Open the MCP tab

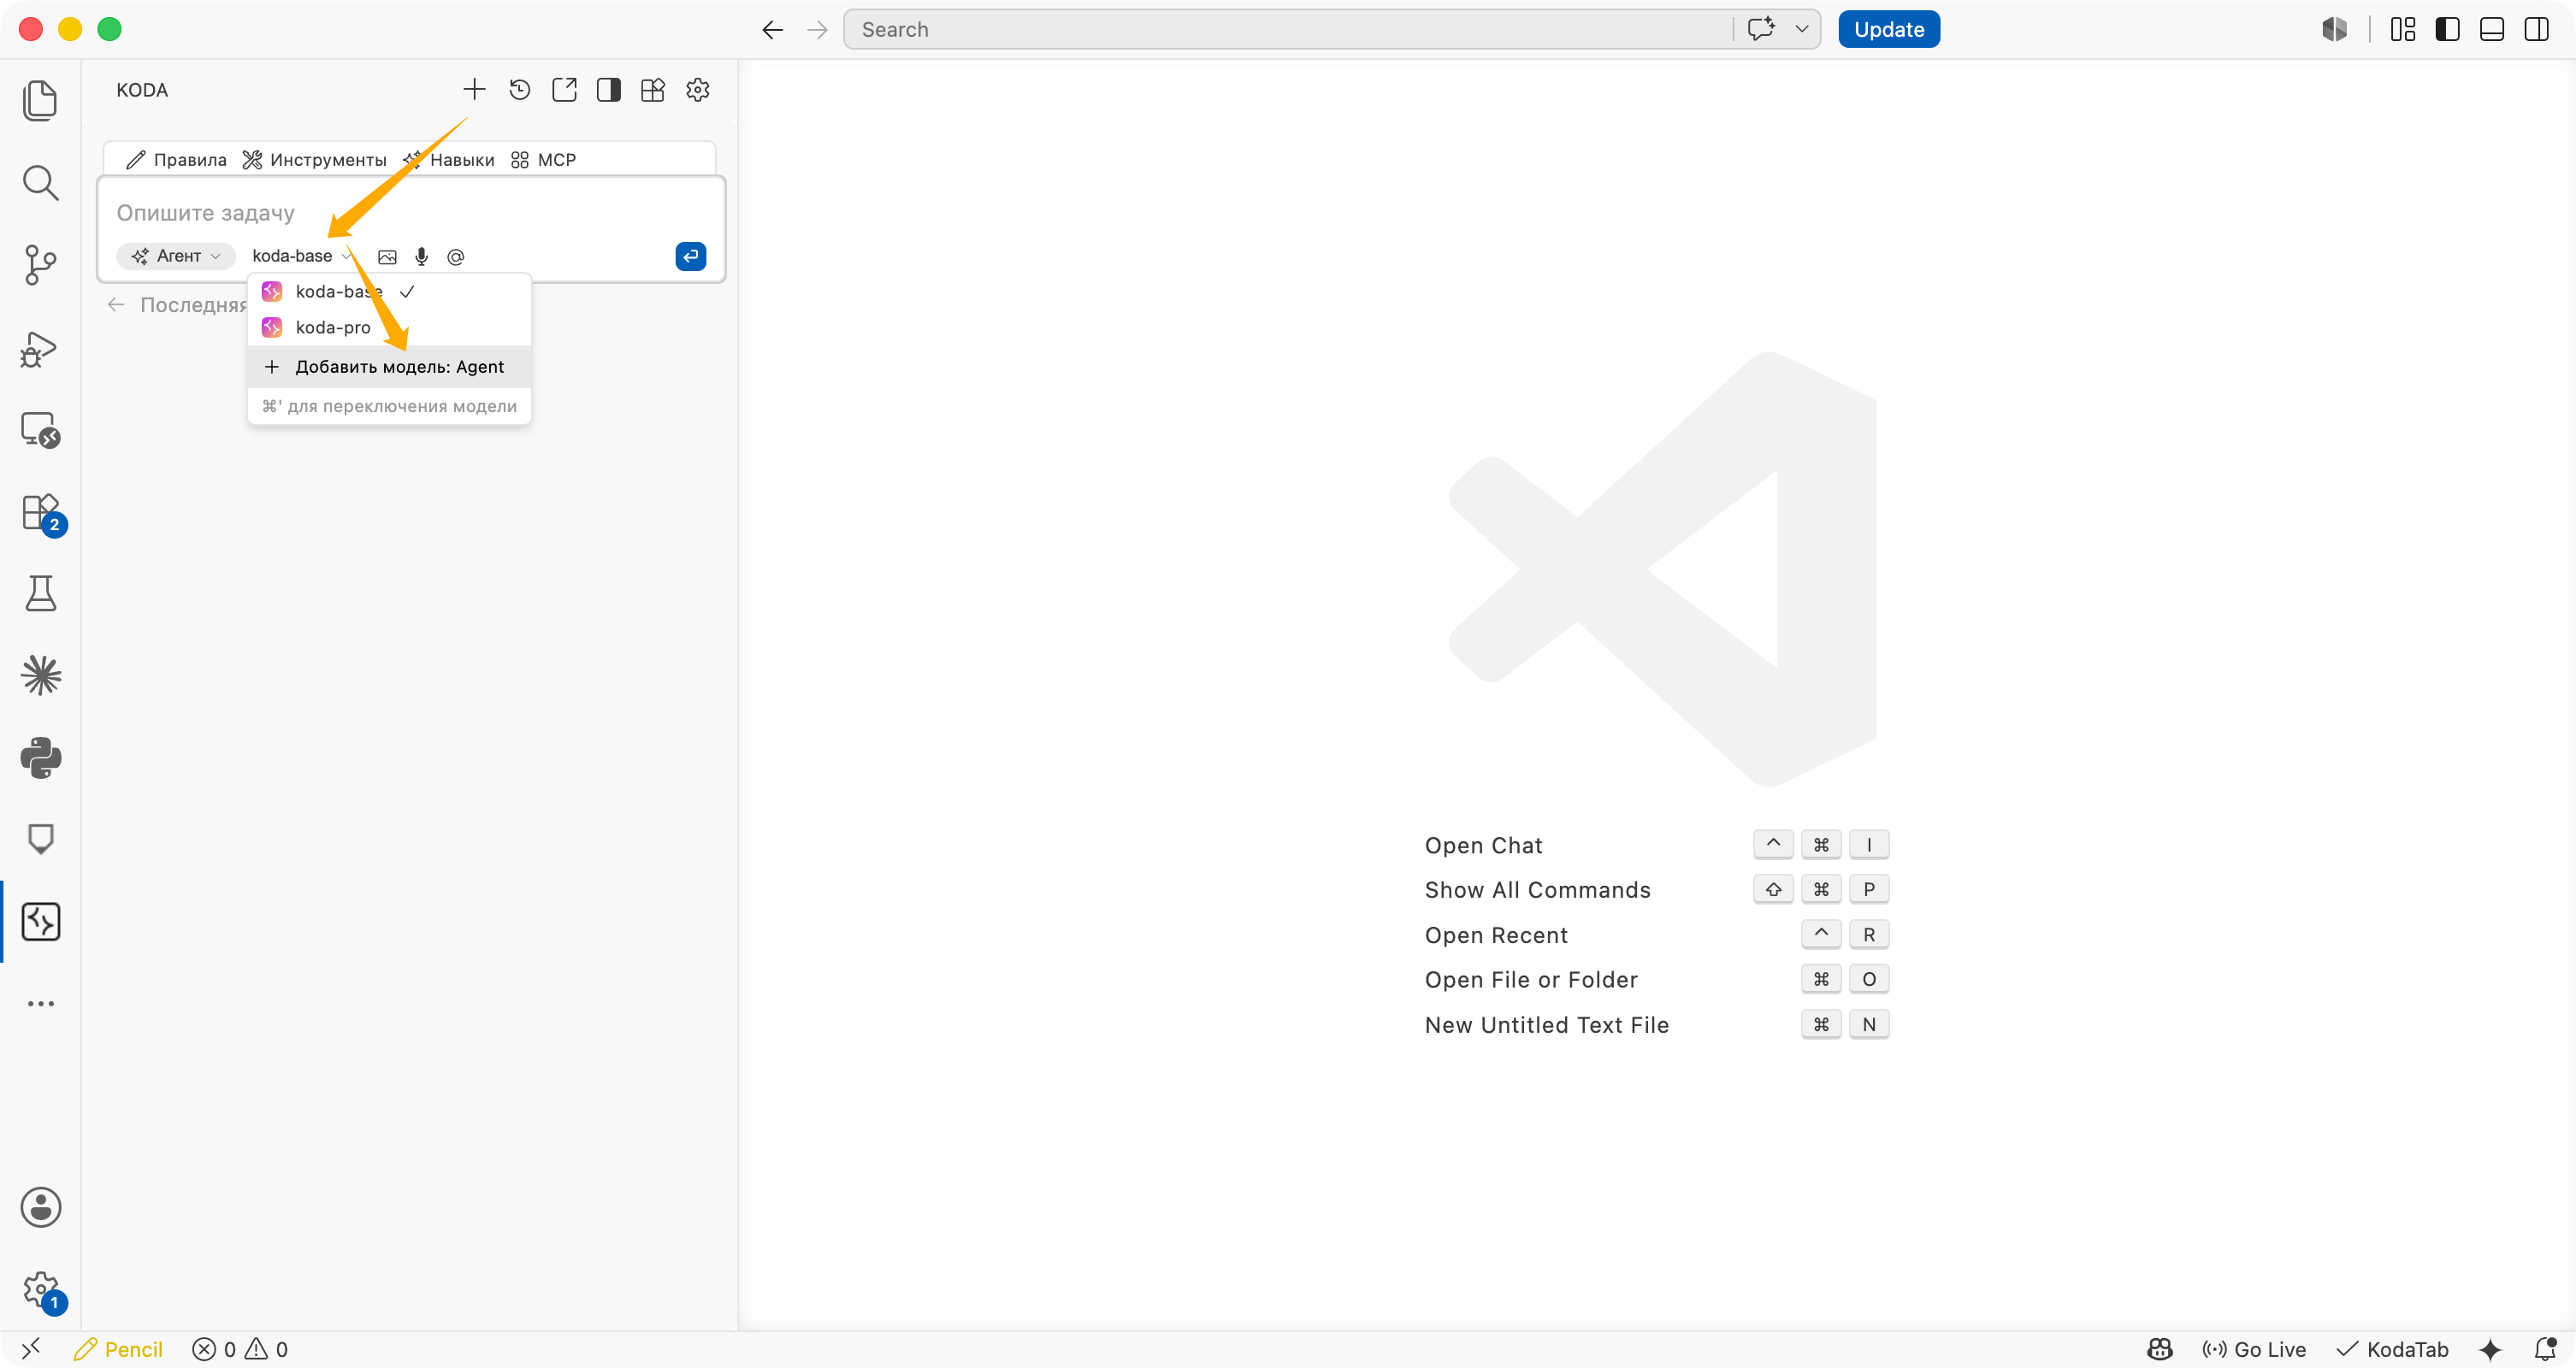tap(543, 160)
